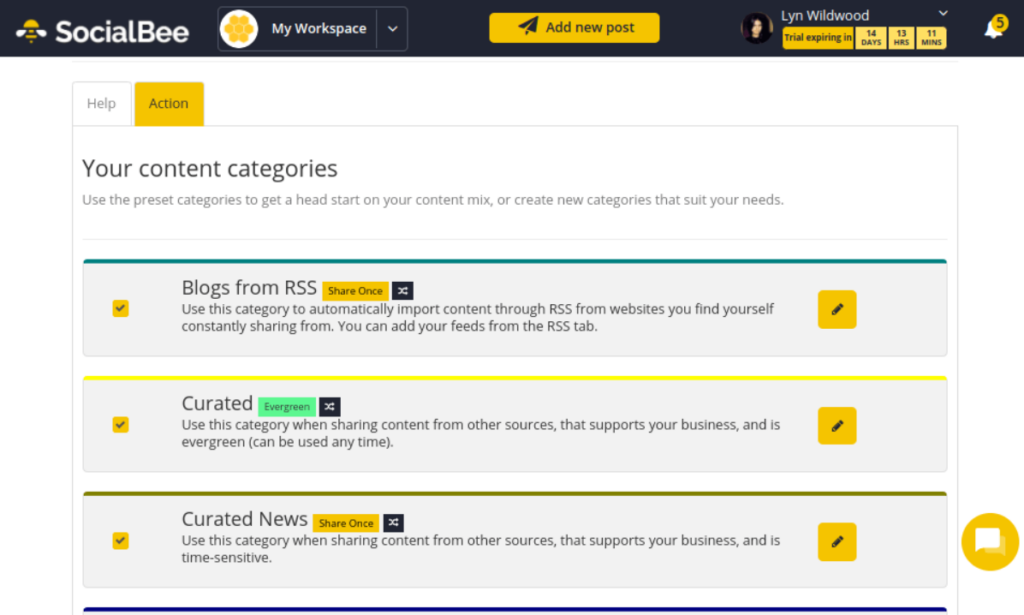Viewport: 1024px width, 615px height.
Task: Click Share Once tag on Curated News
Action: click(346, 523)
